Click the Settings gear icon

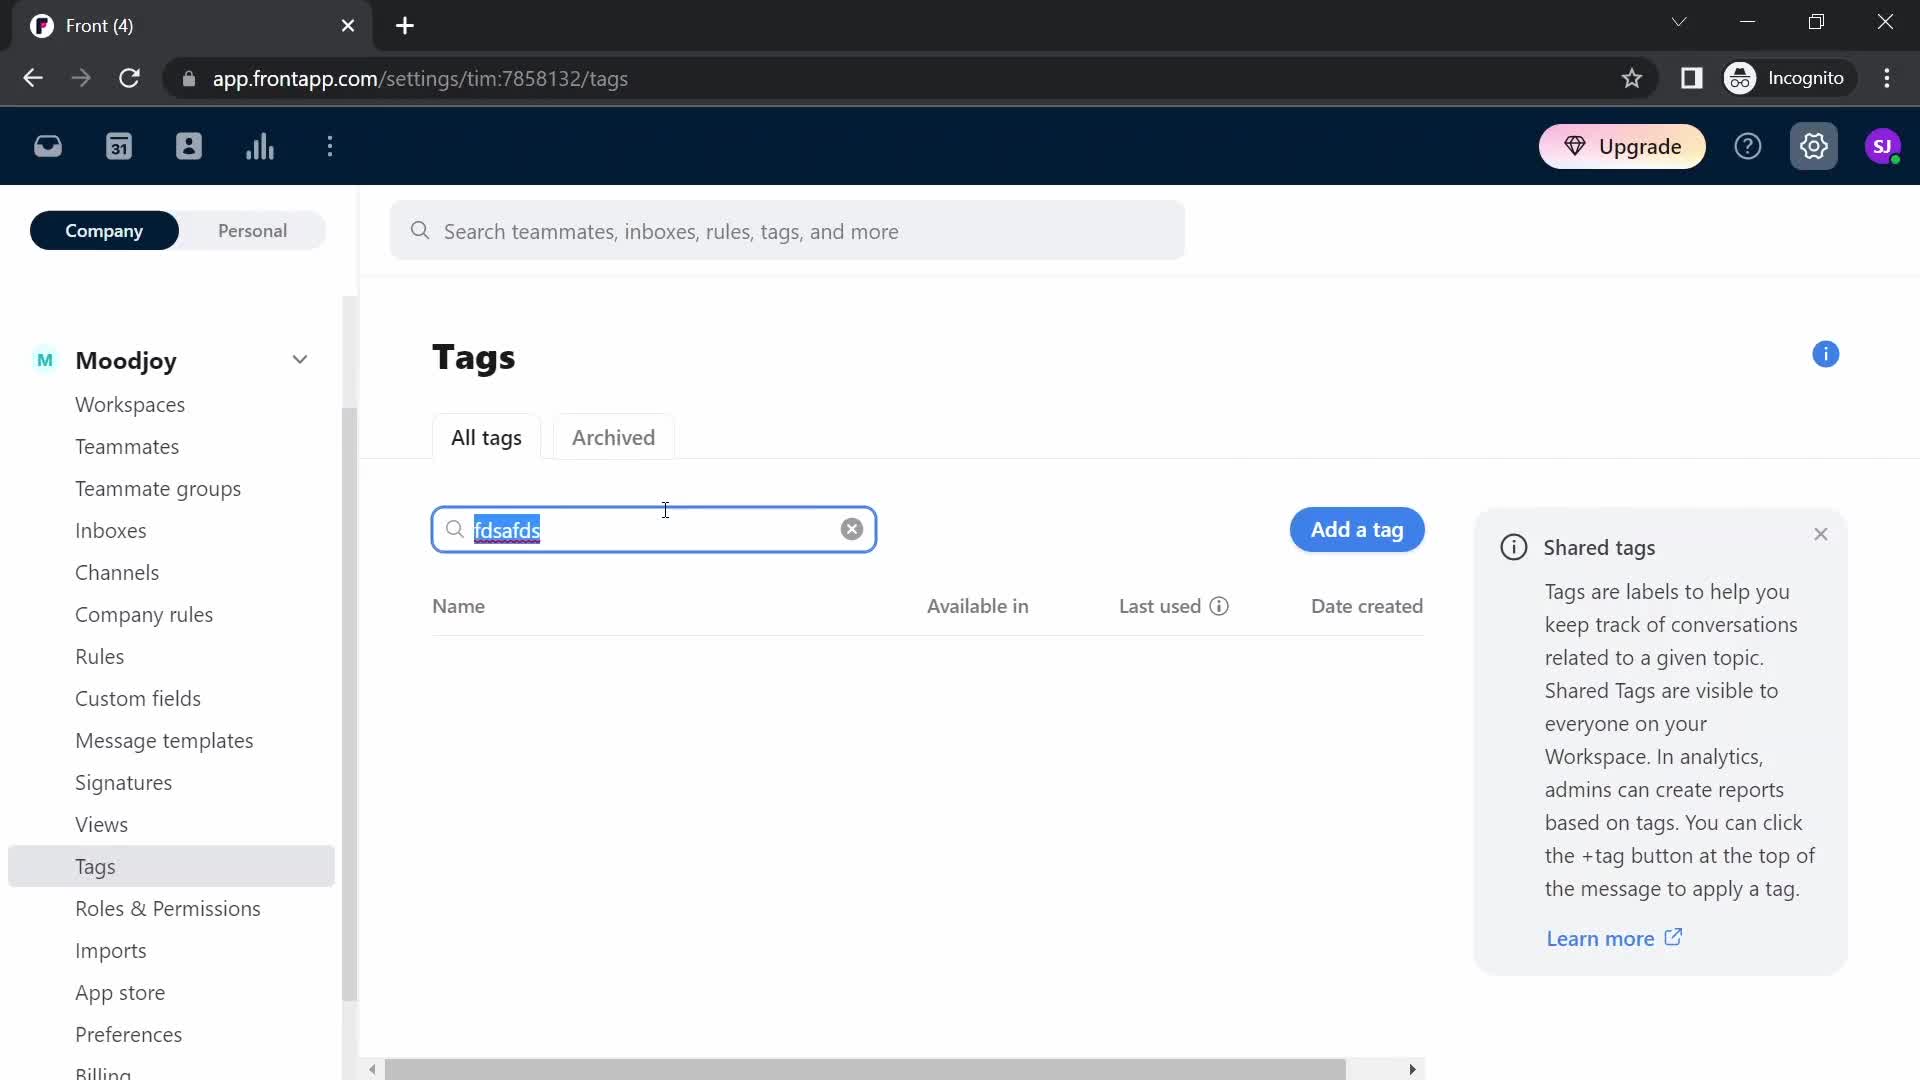pyautogui.click(x=1814, y=147)
